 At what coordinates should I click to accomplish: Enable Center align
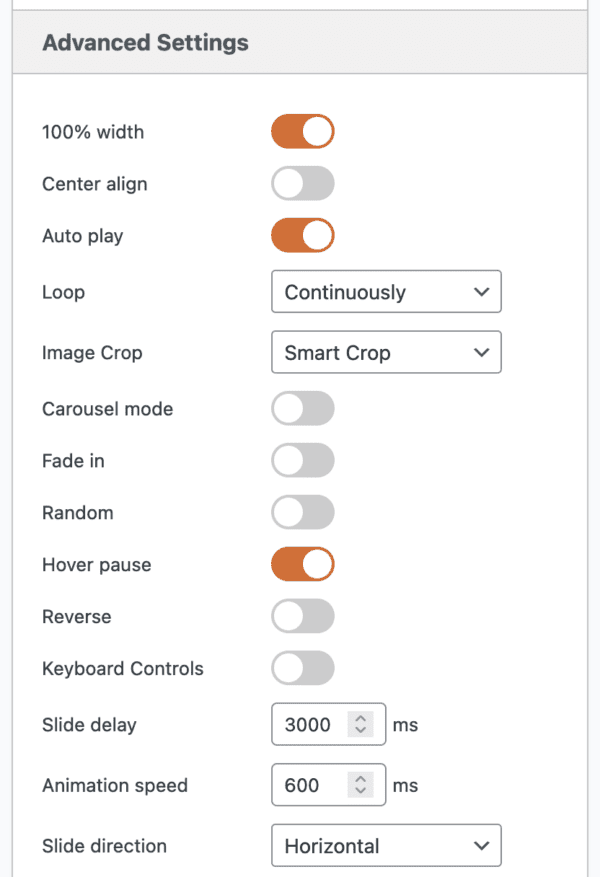[302, 183]
